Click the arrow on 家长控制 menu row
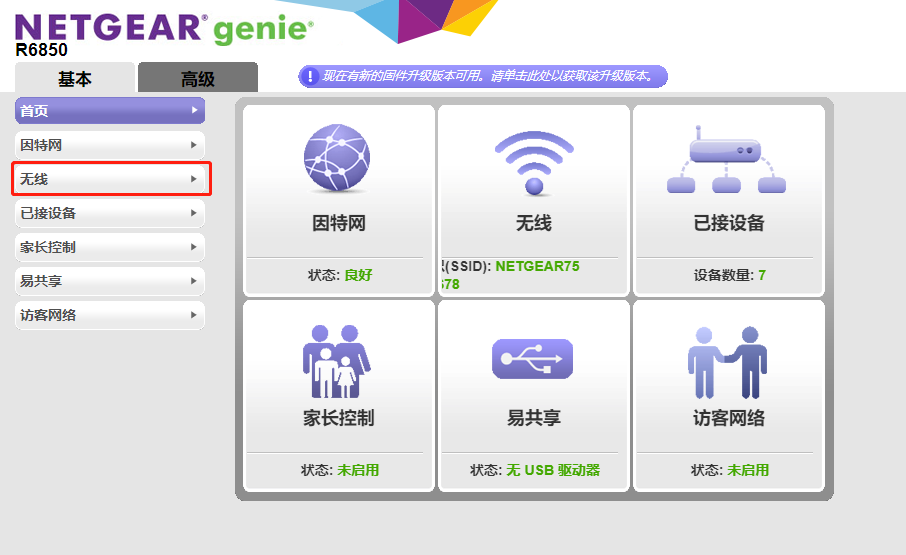Image resolution: width=906 pixels, height=555 pixels. pos(194,247)
